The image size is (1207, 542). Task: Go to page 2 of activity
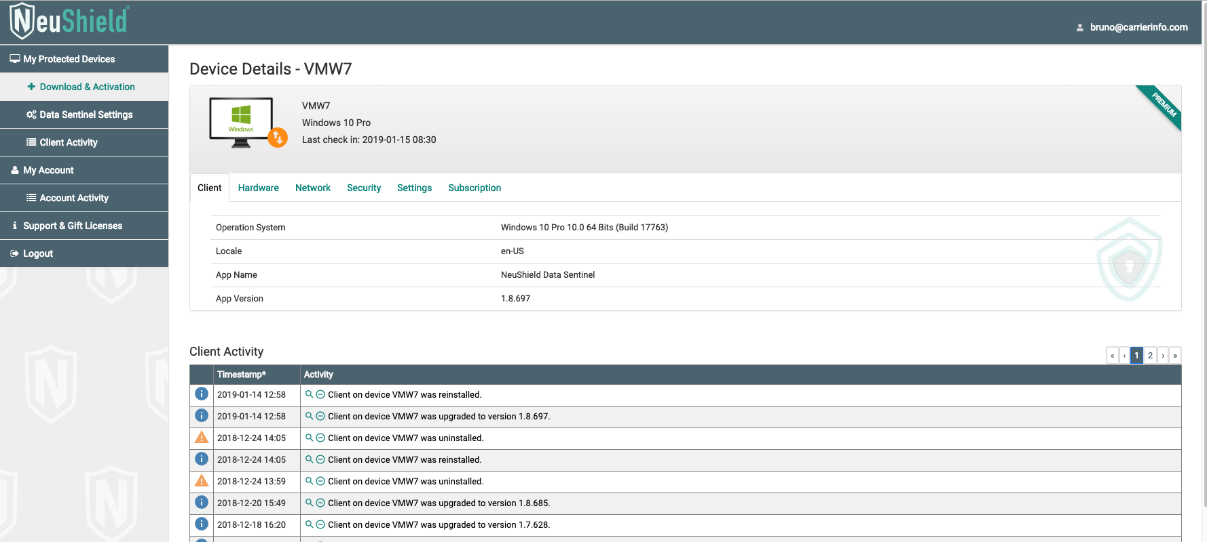tap(1150, 355)
